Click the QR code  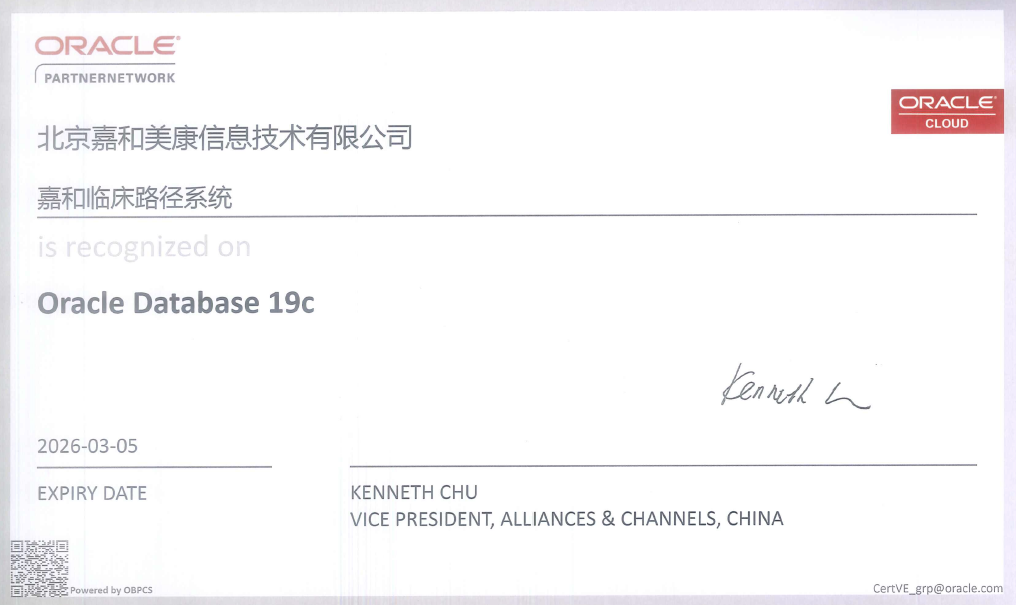39,567
